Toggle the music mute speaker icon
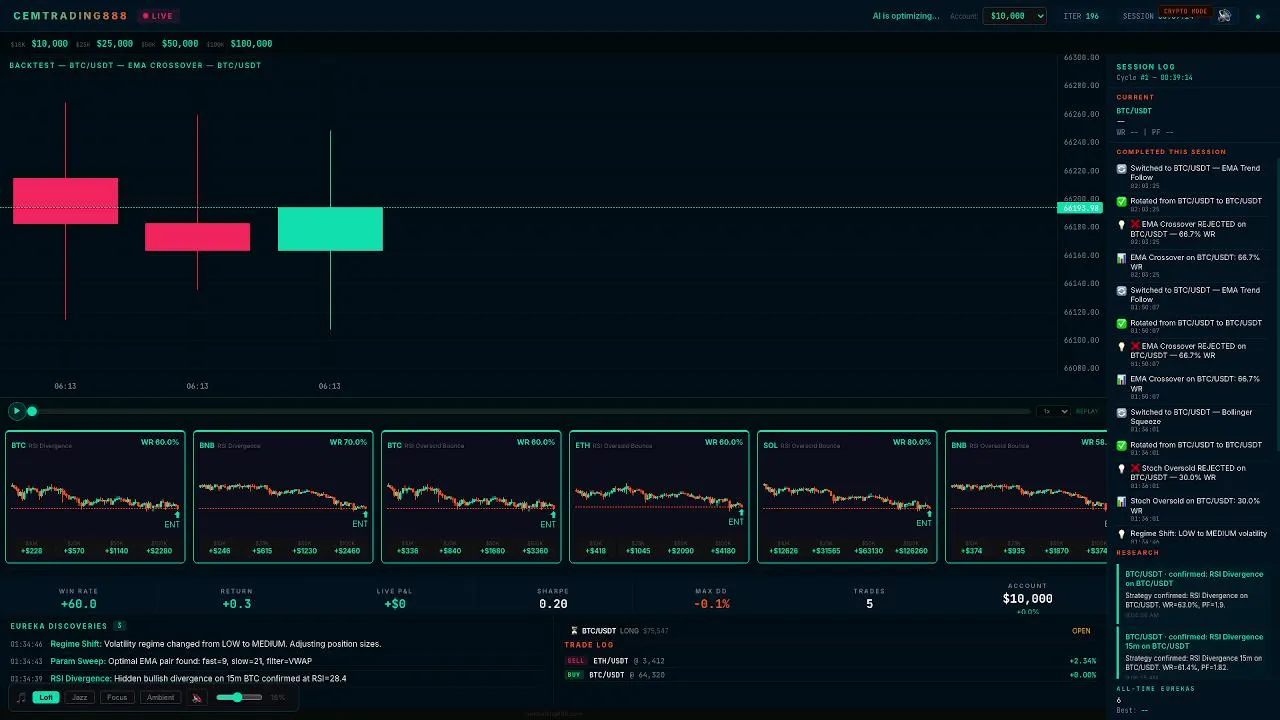This screenshot has width=1280, height=720. tap(197, 697)
